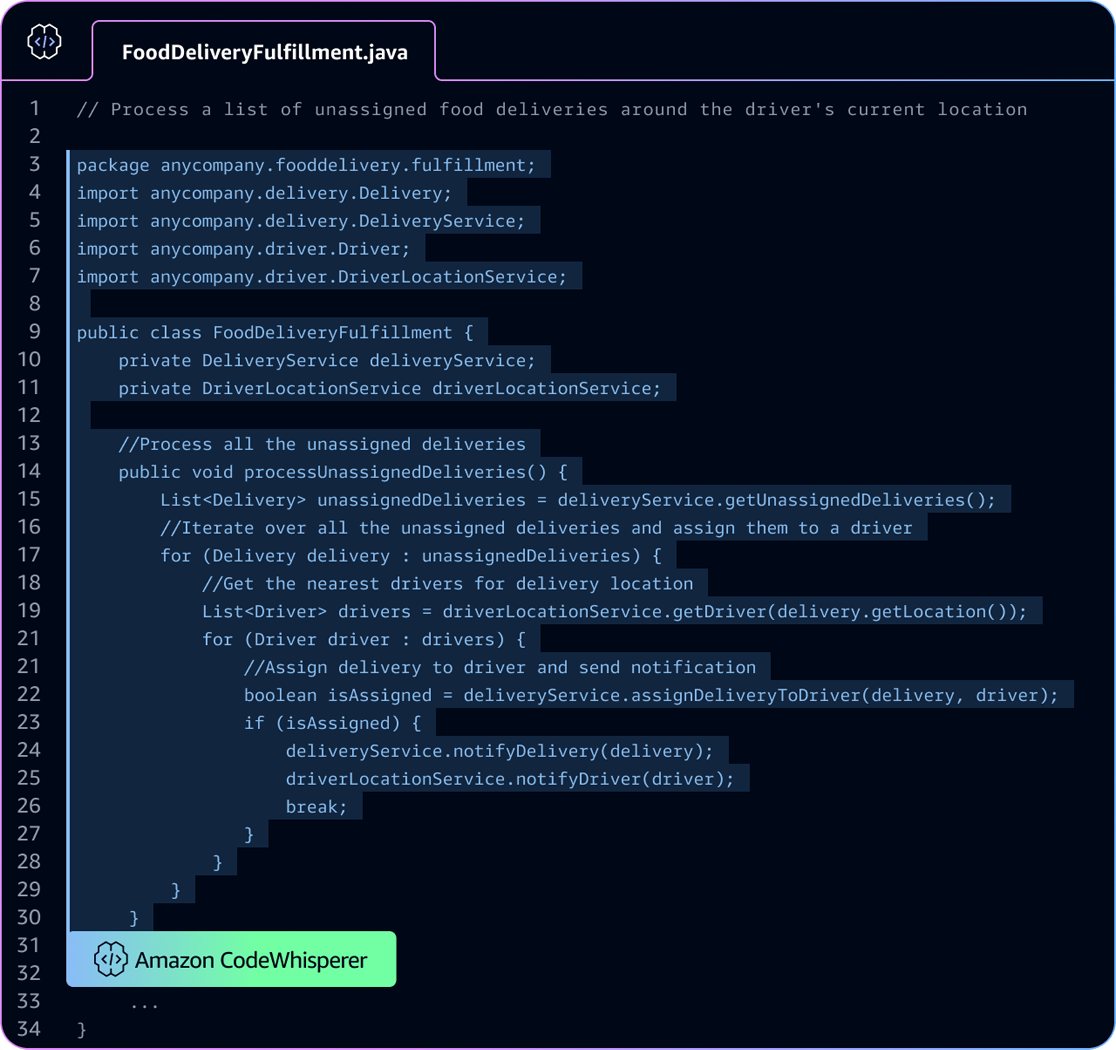Click the private driverLocationService field declaration
The width and height of the screenshot is (1116, 1050).
(389, 388)
